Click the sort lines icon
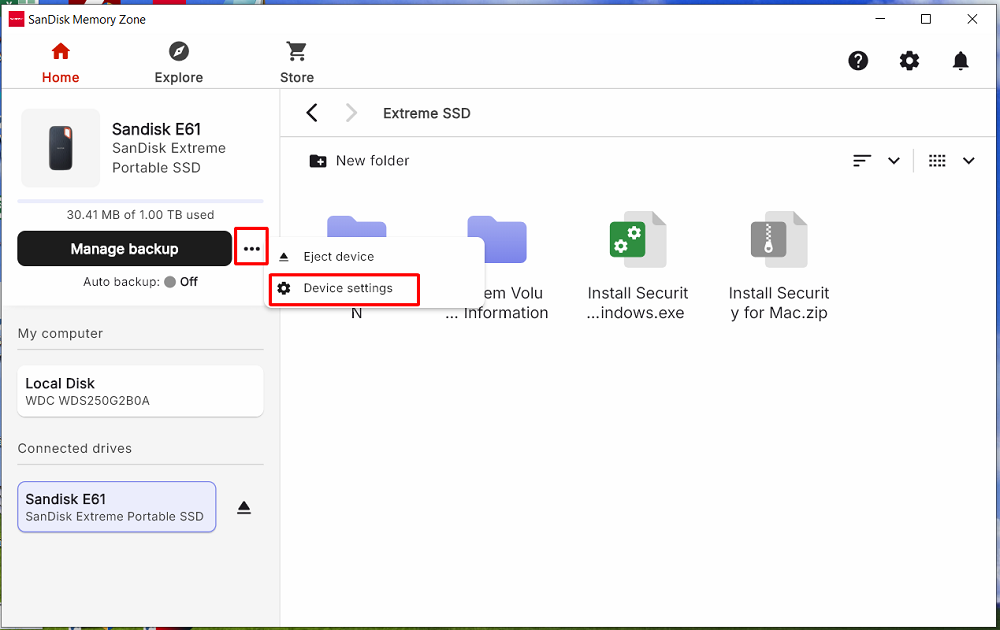Image resolution: width=1000 pixels, height=630 pixels. pyautogui.click(x=862, y=161)
